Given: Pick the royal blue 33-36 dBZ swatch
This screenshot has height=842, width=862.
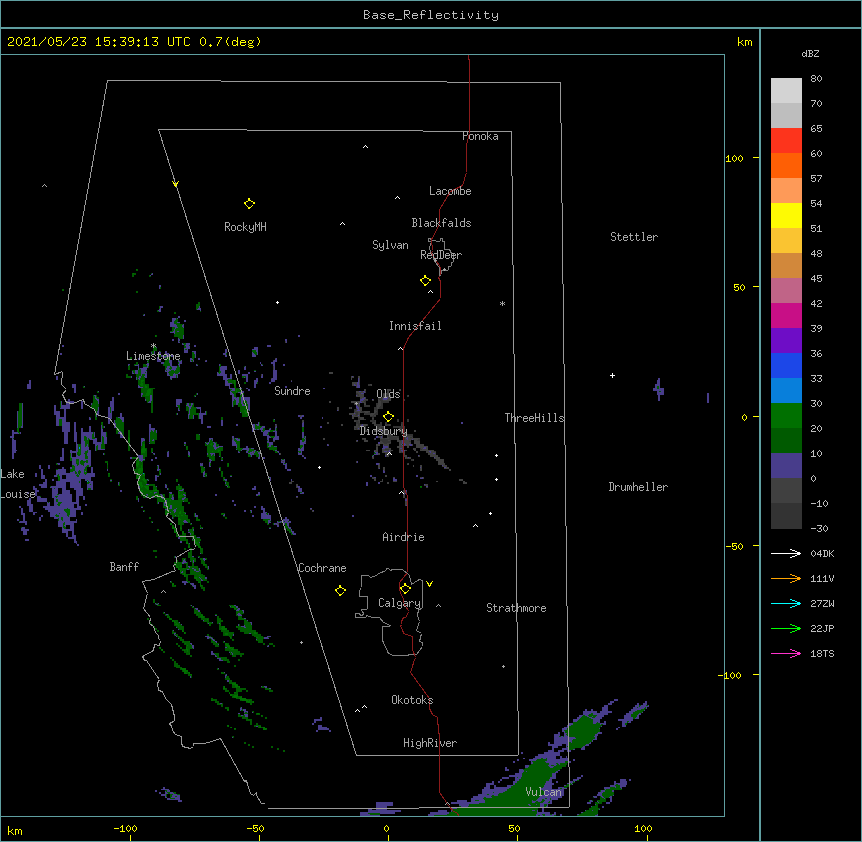Looking at the screenshot, I should point(786,365).
